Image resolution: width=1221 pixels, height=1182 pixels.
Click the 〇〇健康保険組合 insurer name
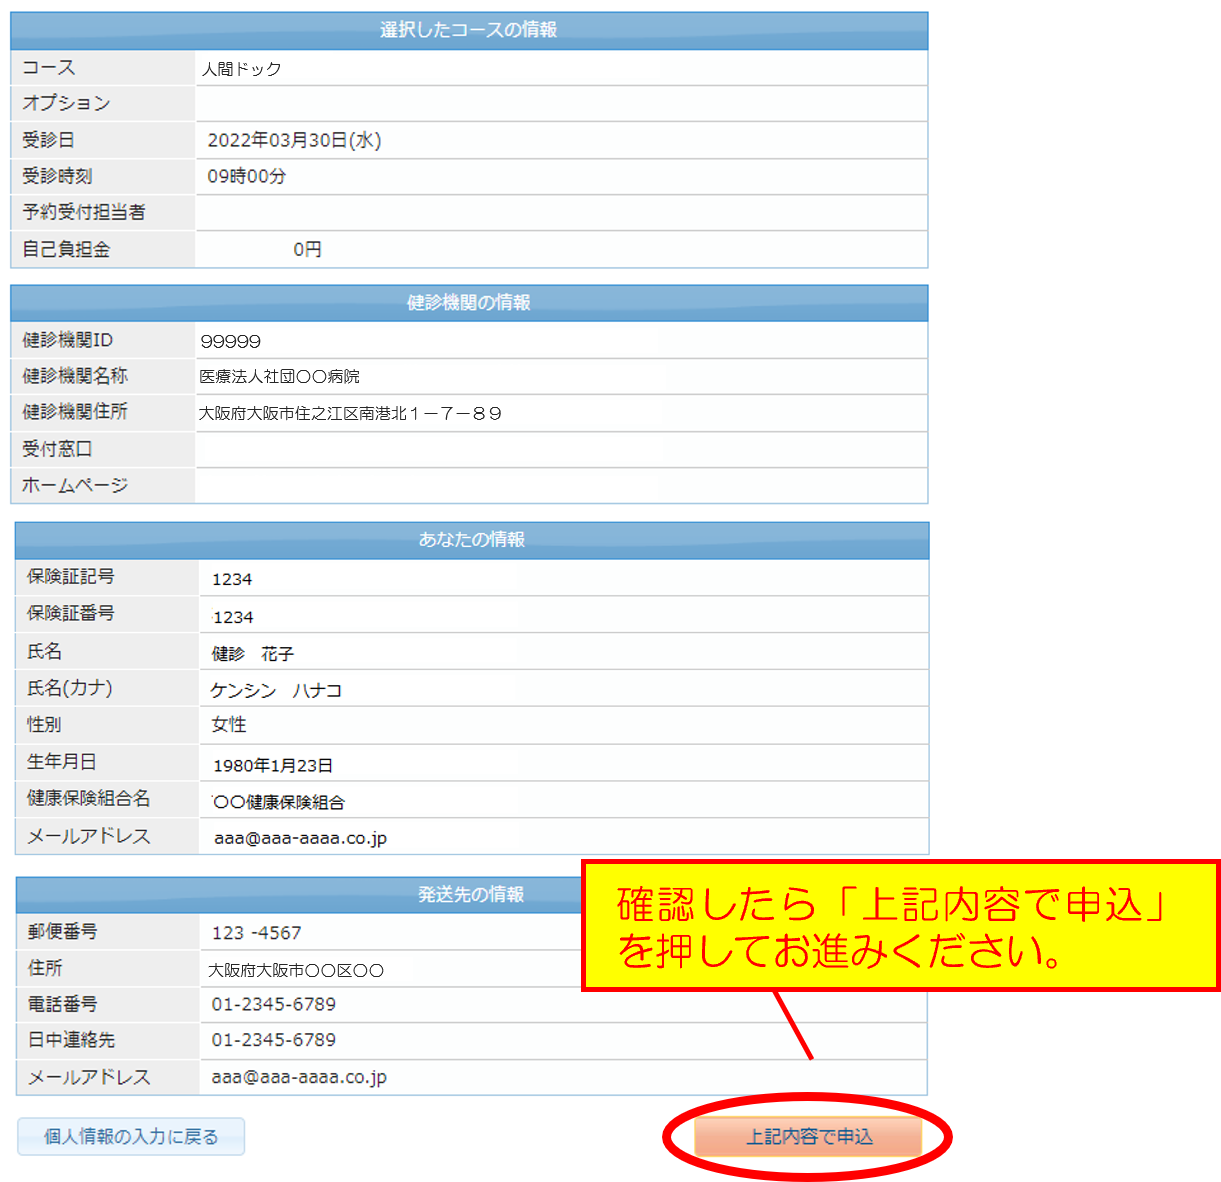[279, 802]
